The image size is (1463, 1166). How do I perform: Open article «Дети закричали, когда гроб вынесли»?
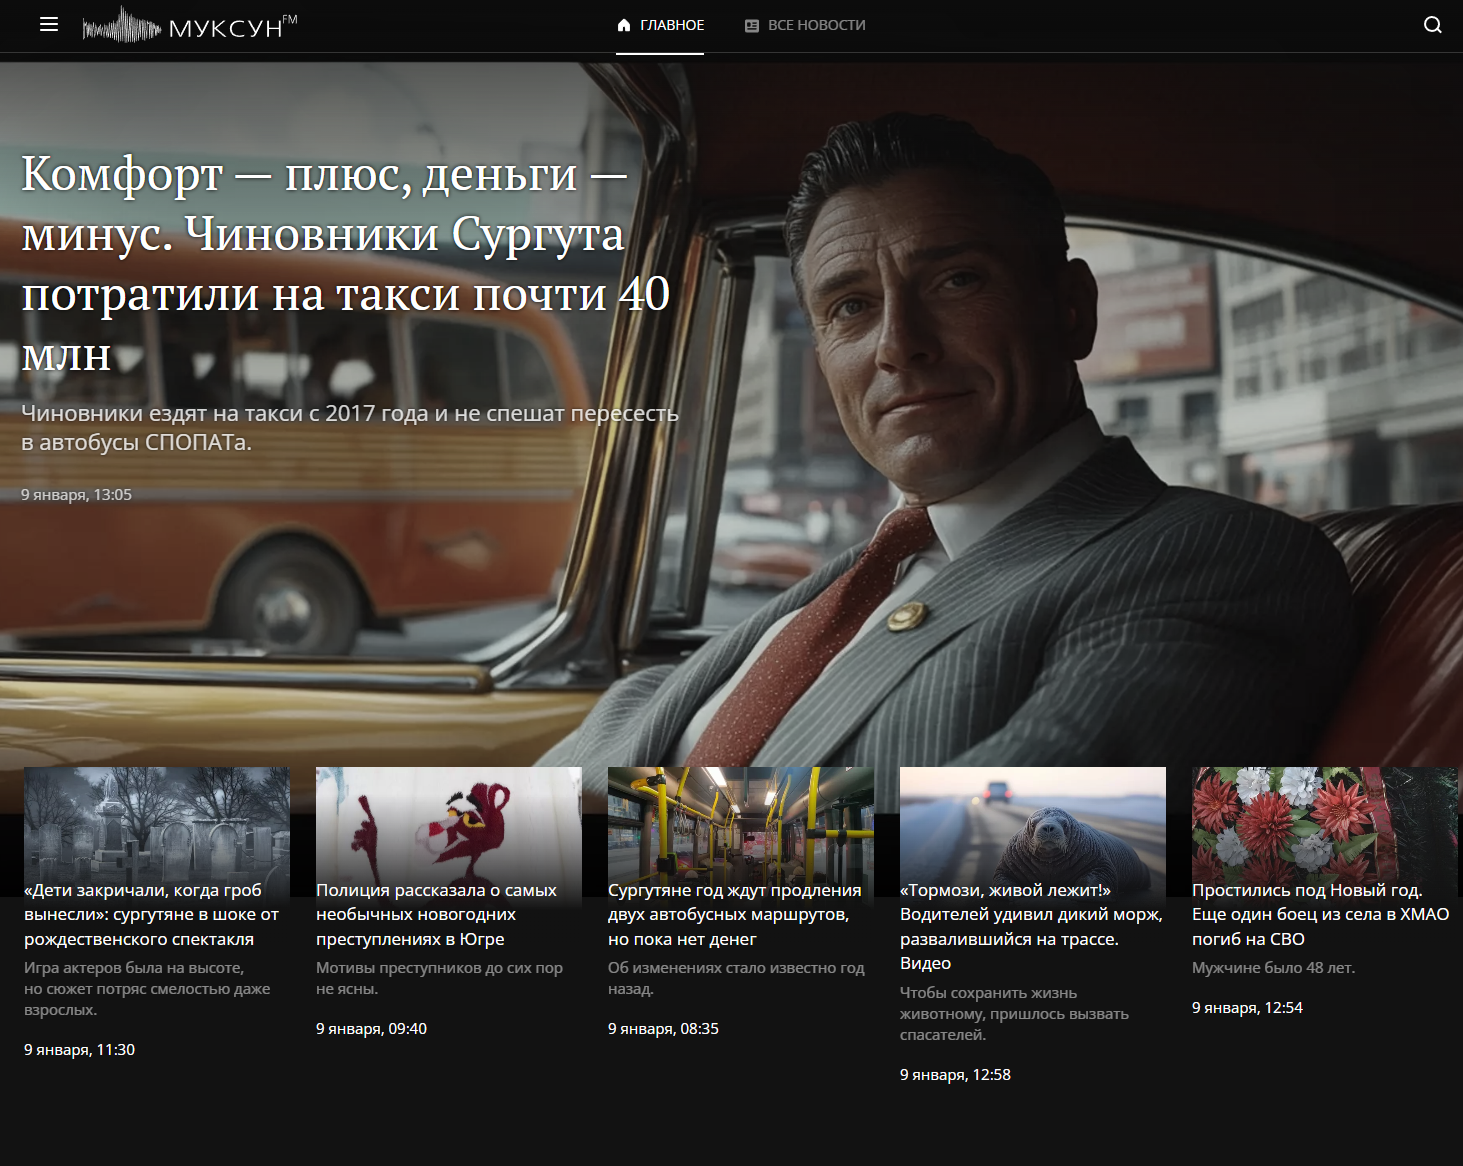[x=152, y=914]
